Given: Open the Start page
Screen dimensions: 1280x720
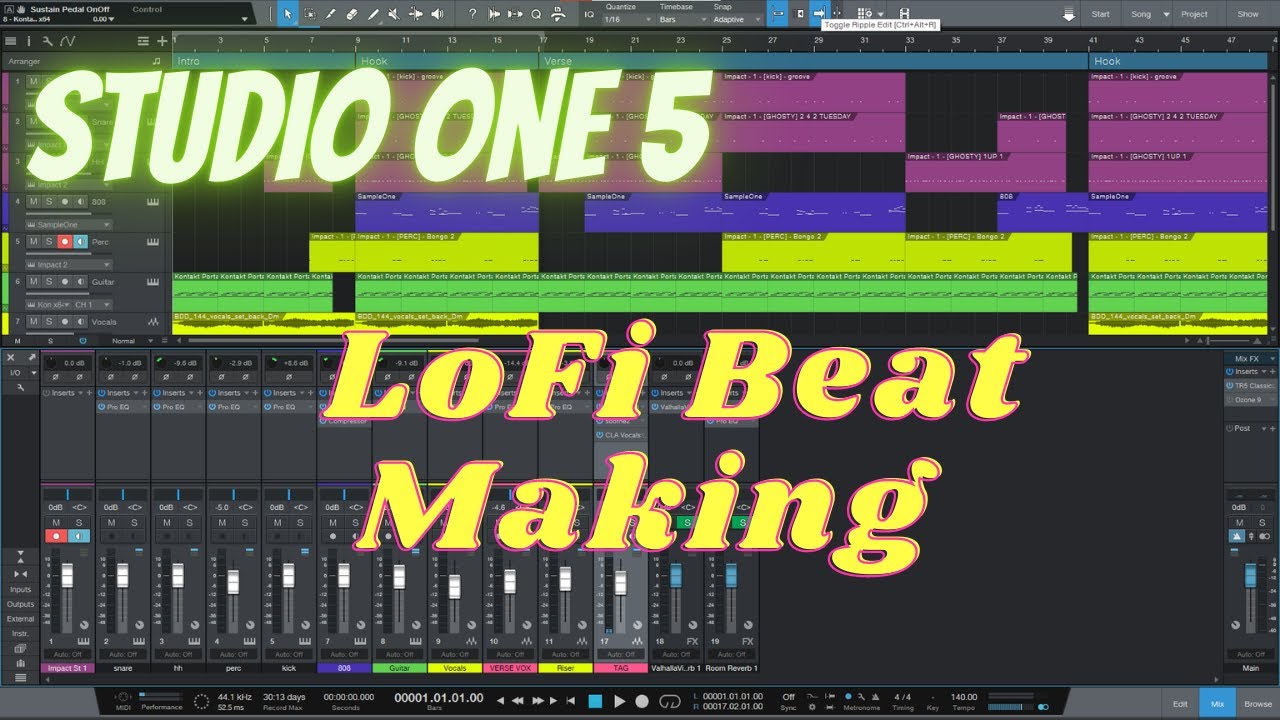Looking at the screenshot, I should coord(1100,14).
